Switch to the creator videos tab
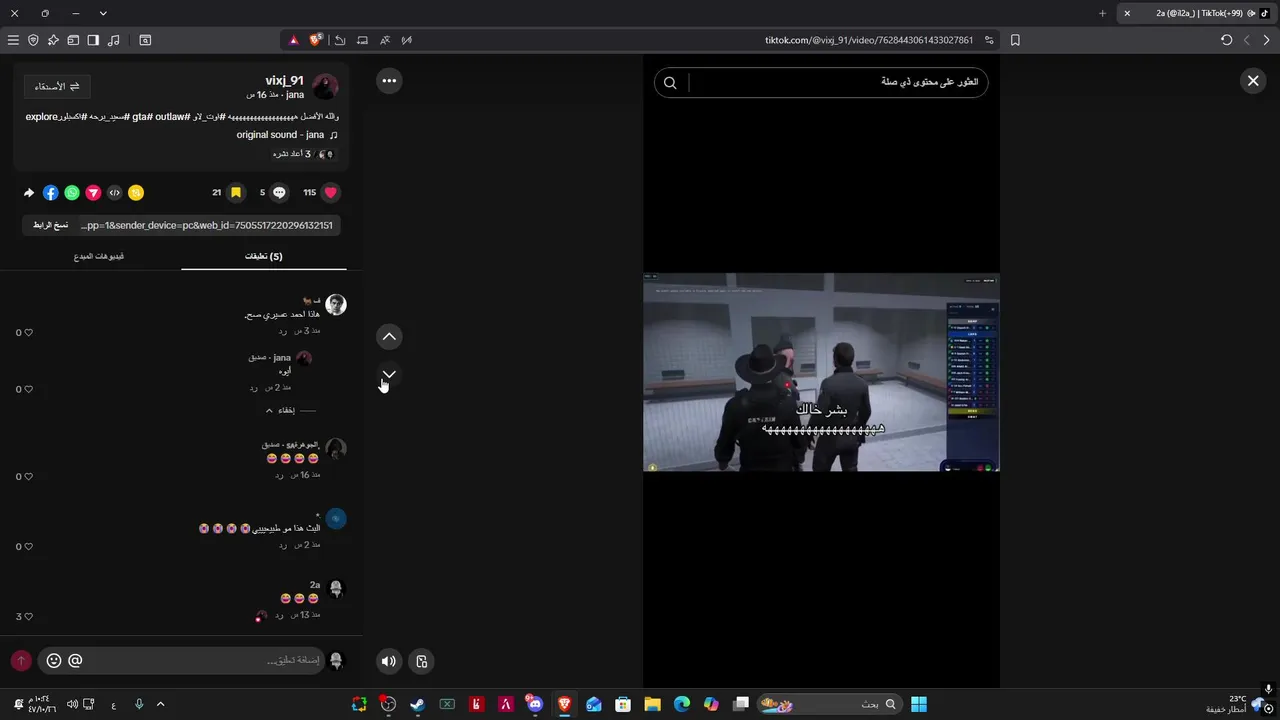Image resolution: width=1280 pixels, height=720 pixels. (99, 256)
